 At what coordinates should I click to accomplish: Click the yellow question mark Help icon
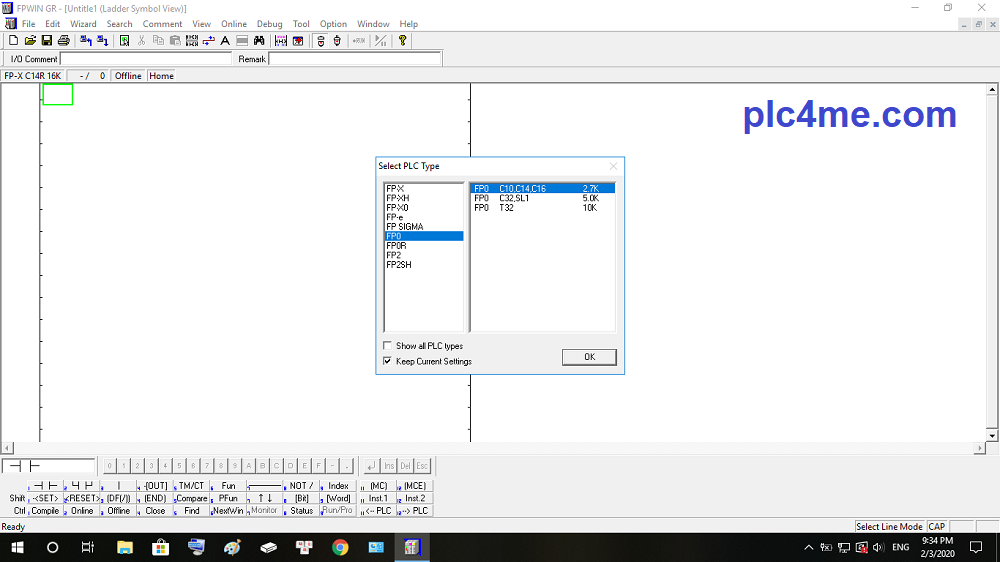tap(403, 41)
